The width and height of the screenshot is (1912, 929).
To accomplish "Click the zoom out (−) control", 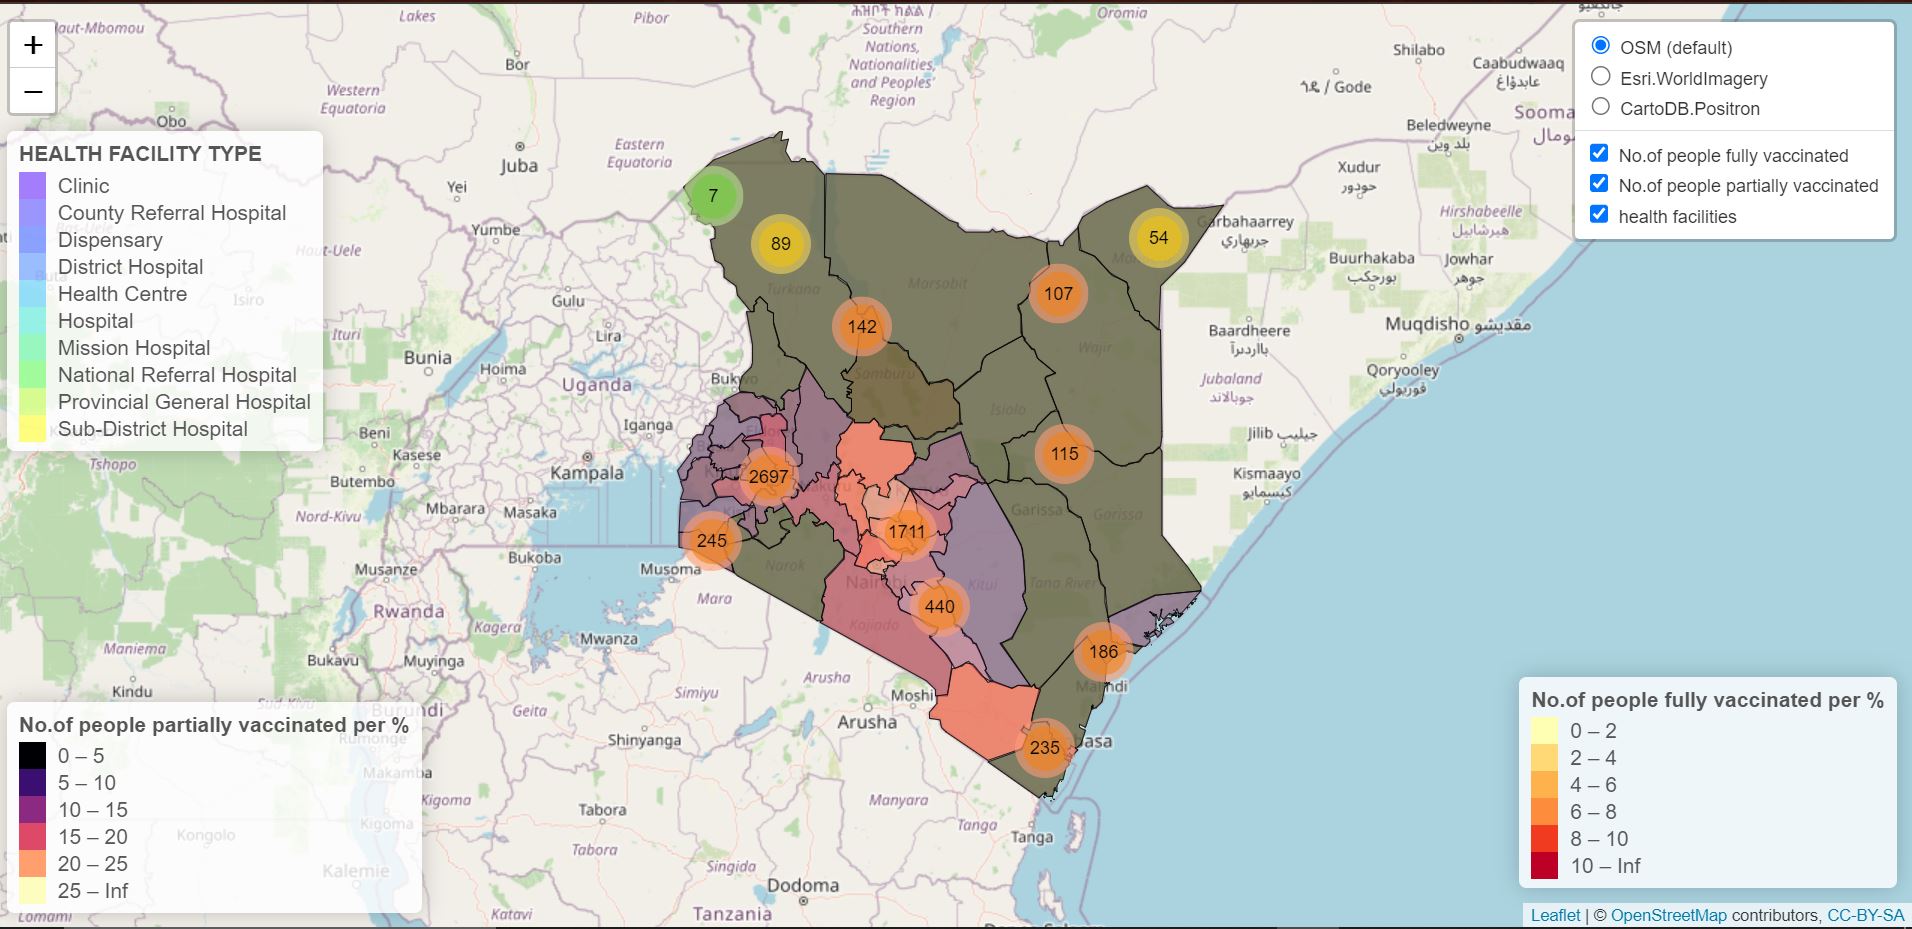I will (33, 90).
